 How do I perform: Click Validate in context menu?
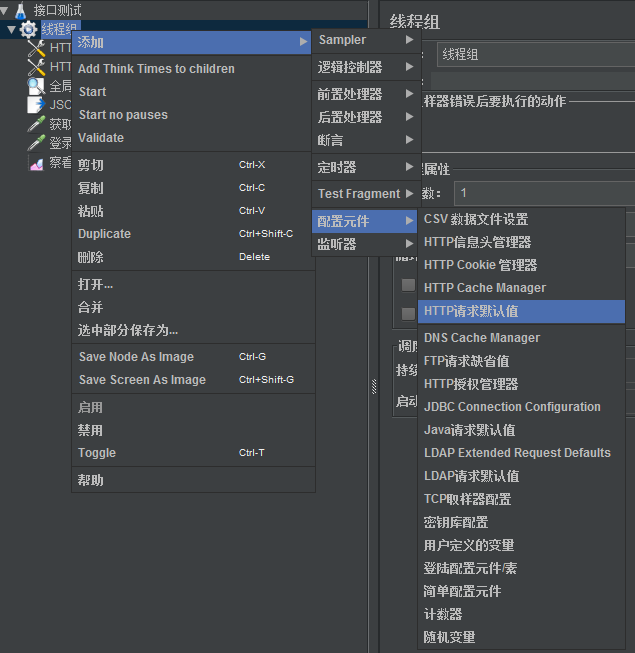(x=193, y=138)
